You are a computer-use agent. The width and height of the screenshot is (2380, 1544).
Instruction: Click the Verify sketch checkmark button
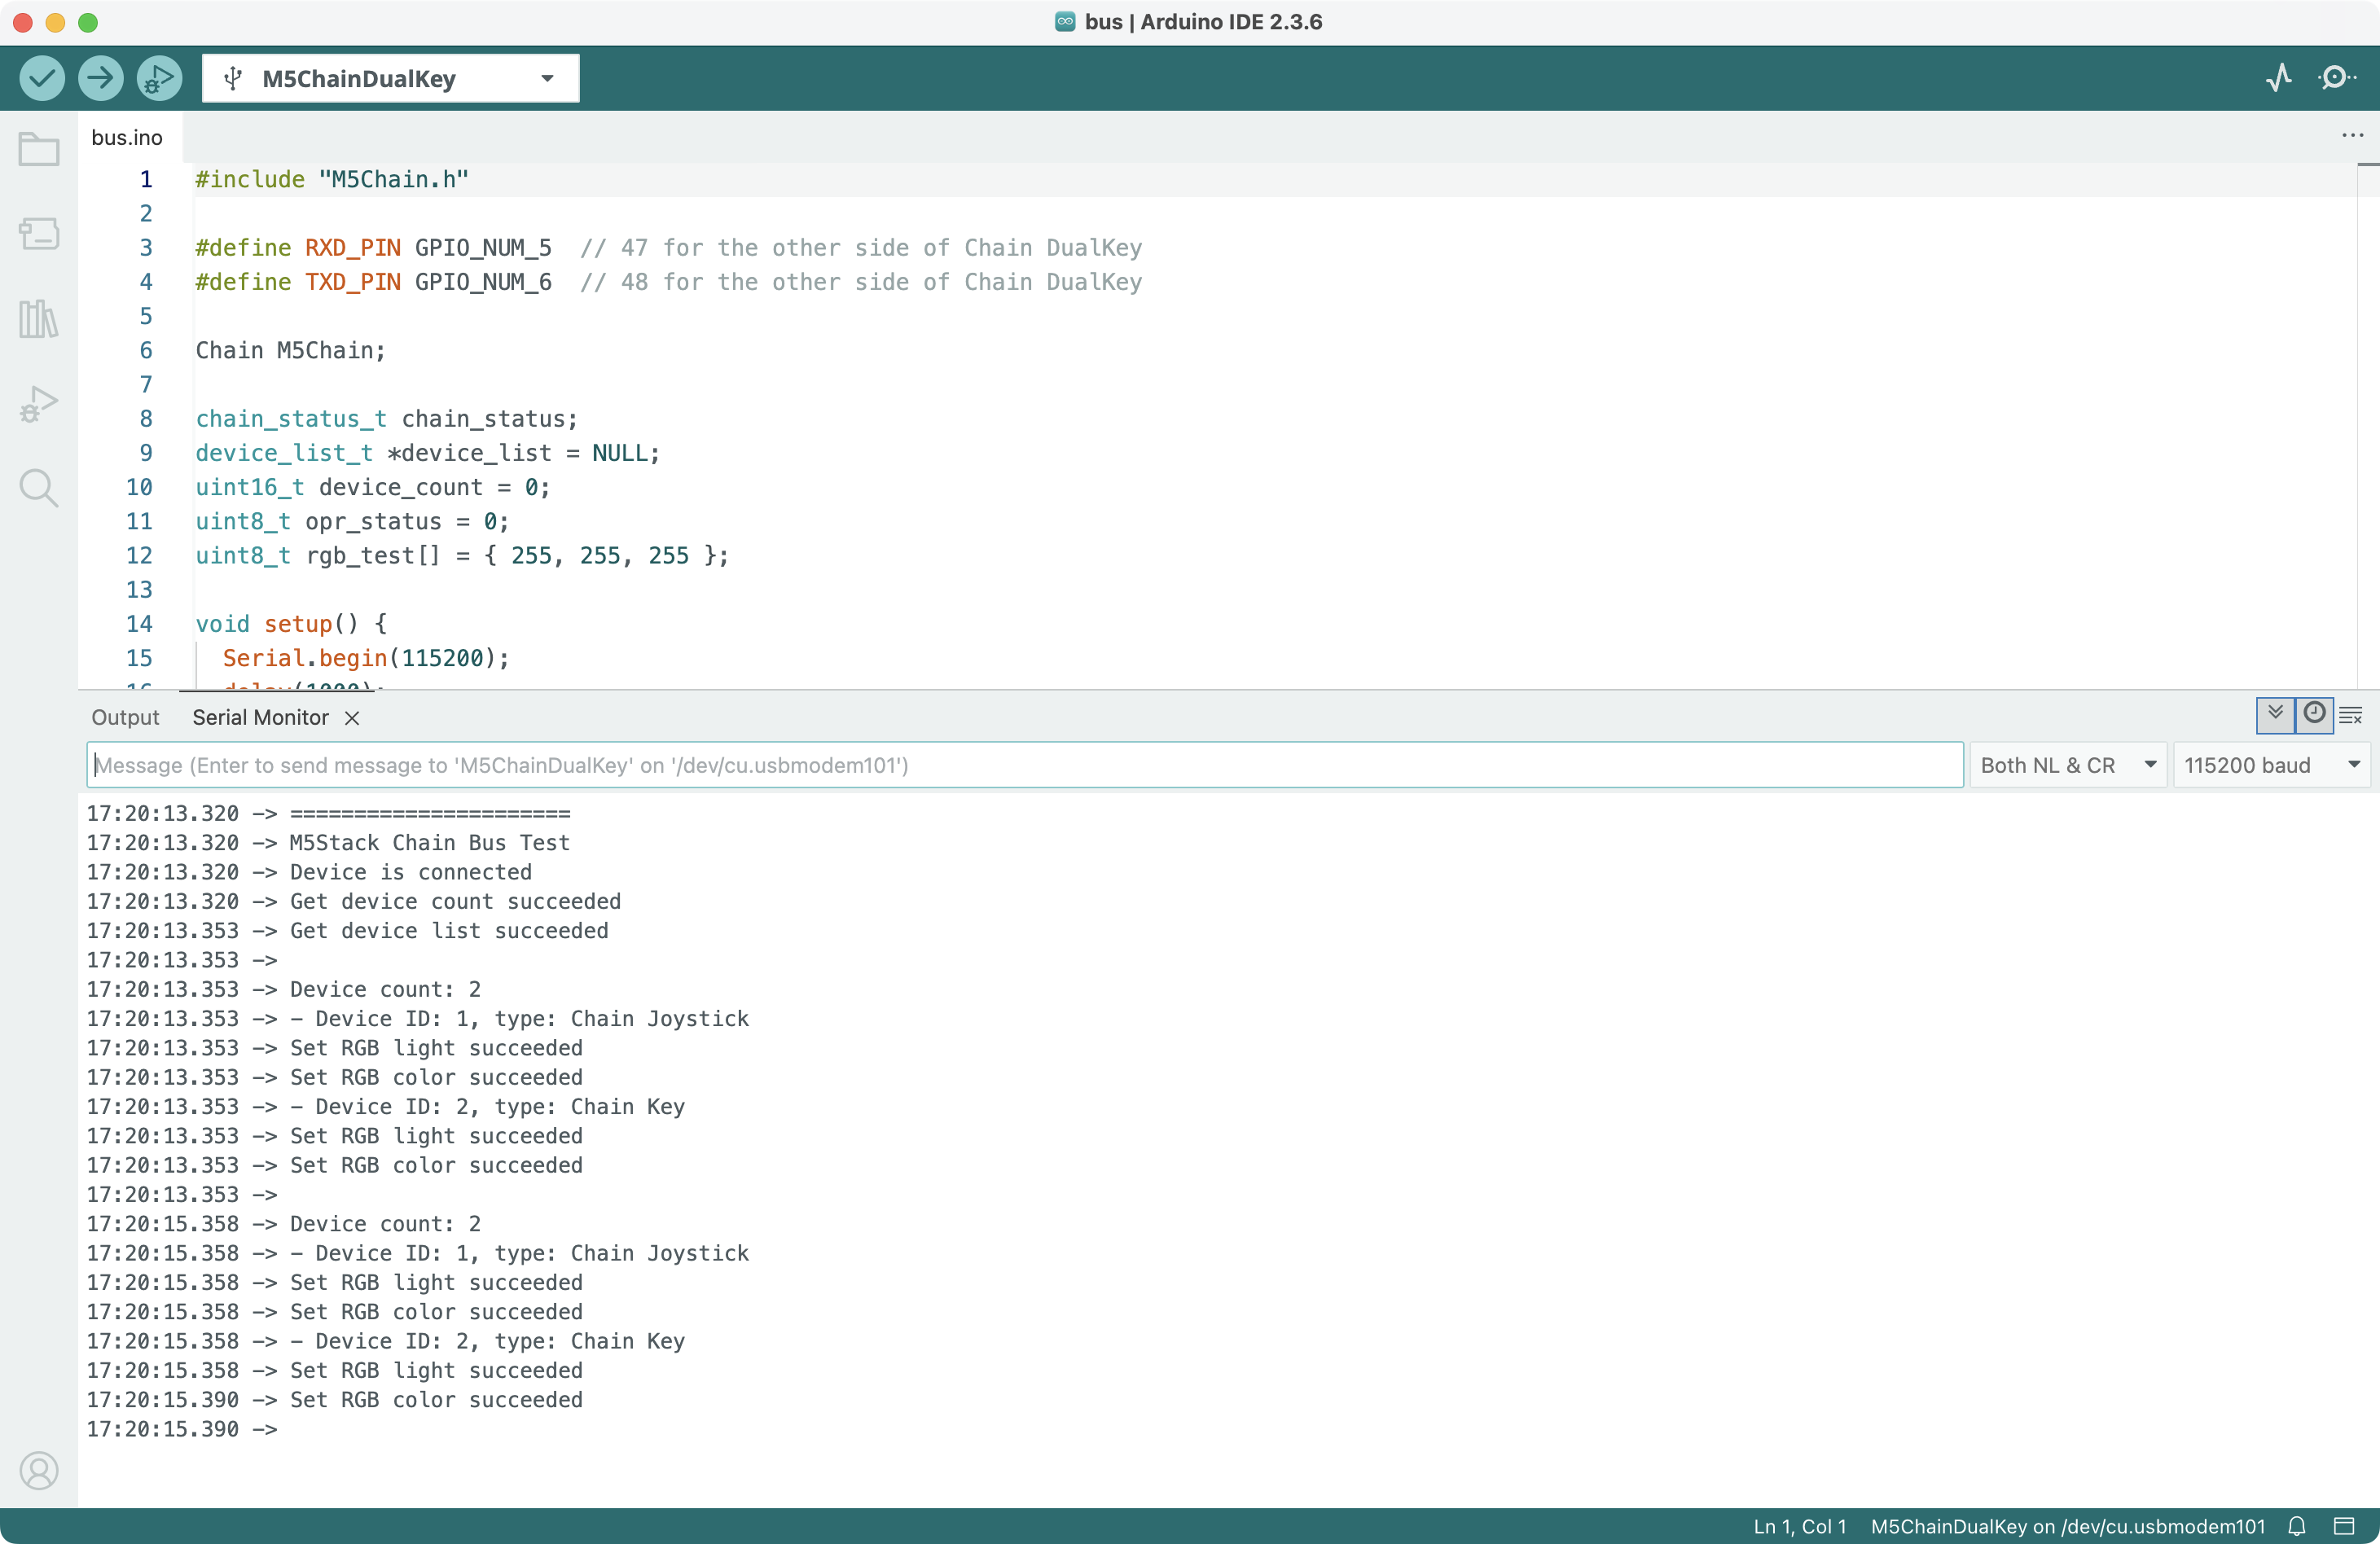[42, 78]
